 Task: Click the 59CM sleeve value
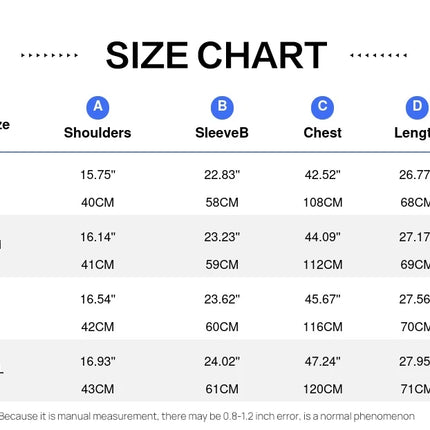pos(222,265)
